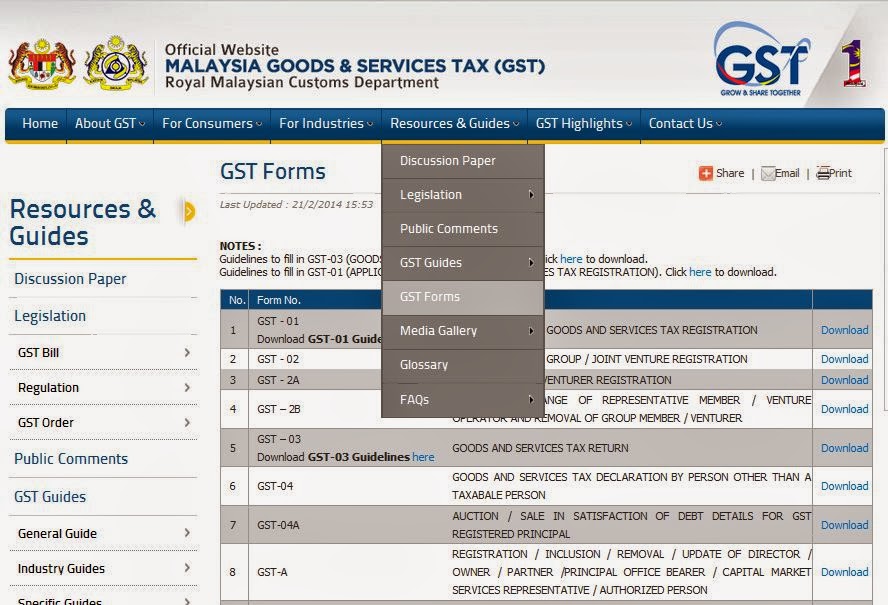
Task: Expand FAQs submenu in the dropdown
Action: point(463,399)
